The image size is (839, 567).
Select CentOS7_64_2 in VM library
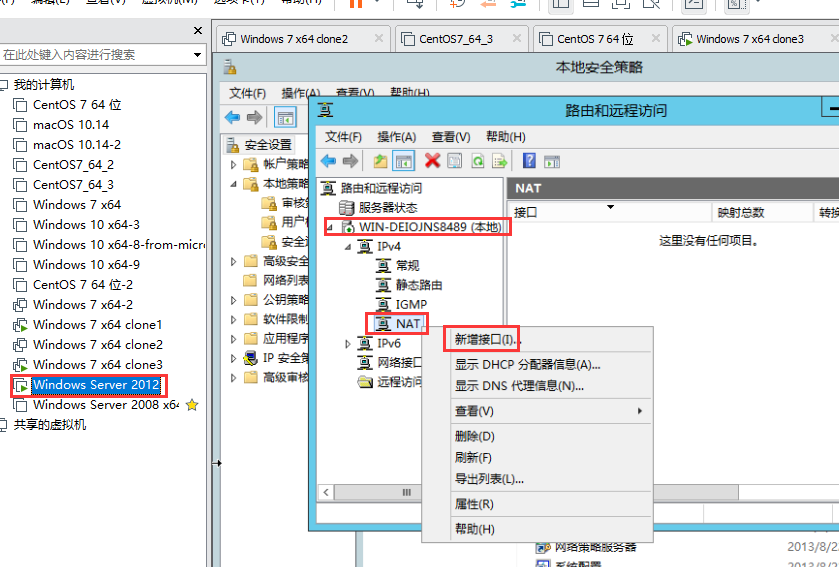[x=73, y=165]
